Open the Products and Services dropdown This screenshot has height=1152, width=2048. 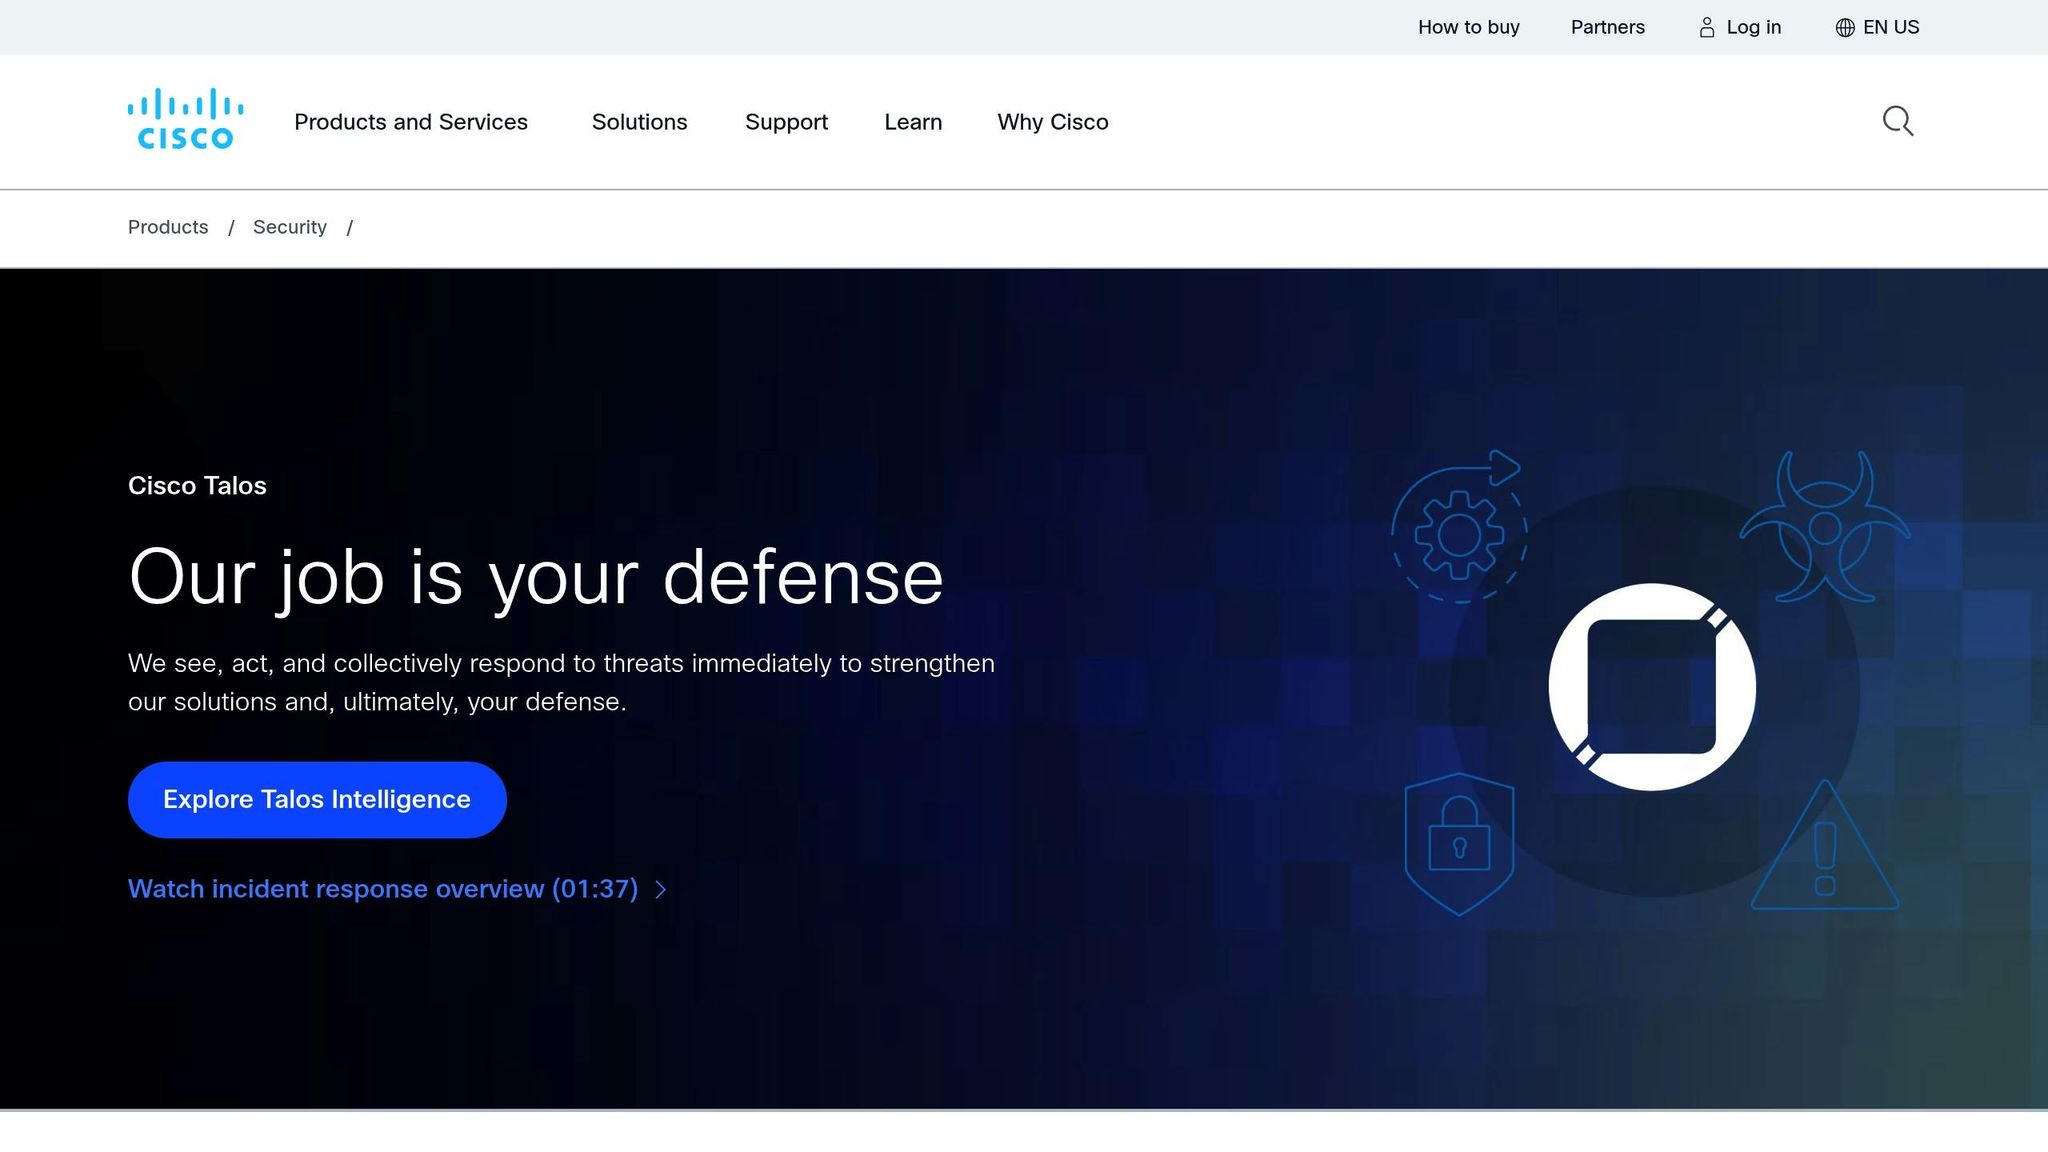(x=411, y=122)
